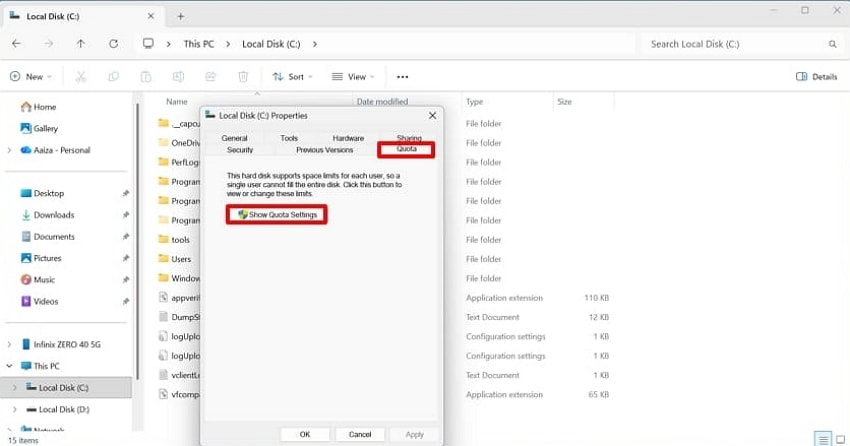Sort by the Name column header

[x=177, y=102]
